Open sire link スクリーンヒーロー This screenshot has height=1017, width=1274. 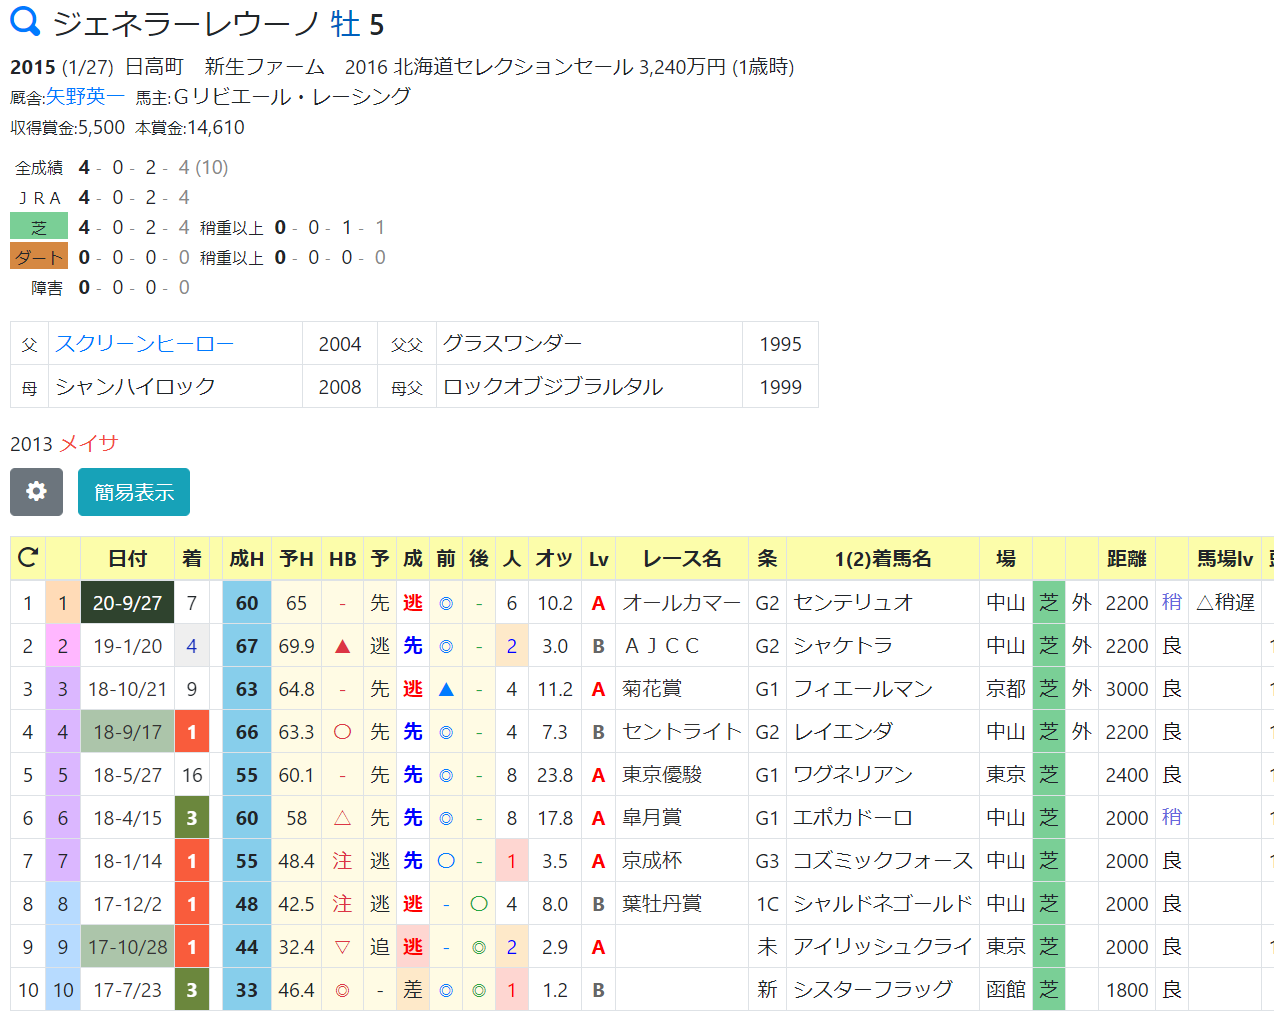pyautogui.click(x=144, y=343)
